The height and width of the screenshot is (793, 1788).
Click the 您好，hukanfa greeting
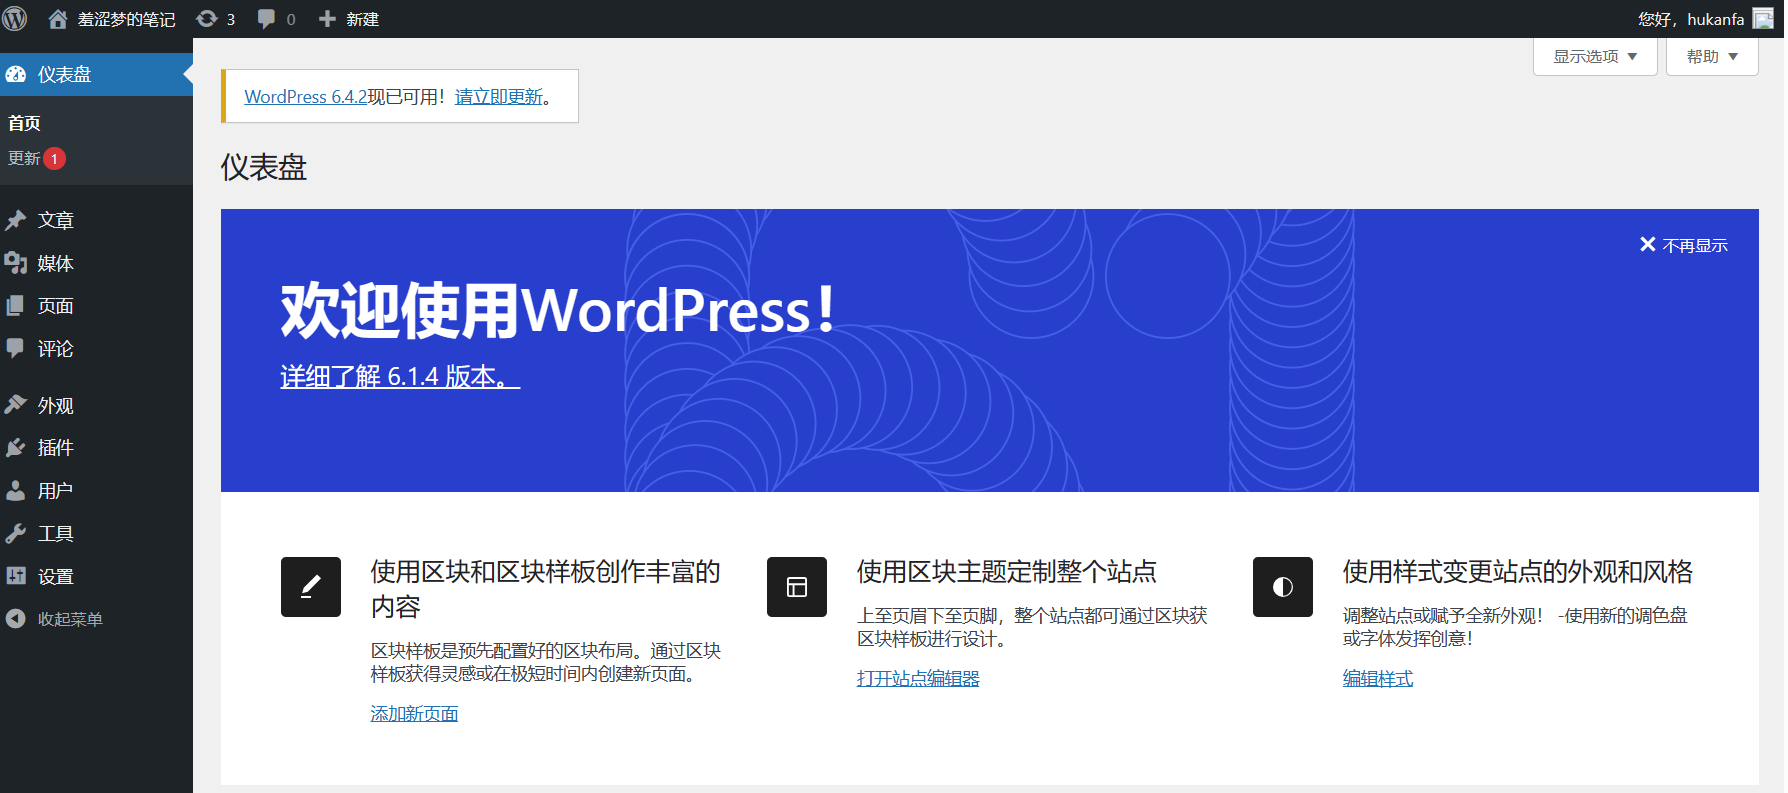[1691, 19]
